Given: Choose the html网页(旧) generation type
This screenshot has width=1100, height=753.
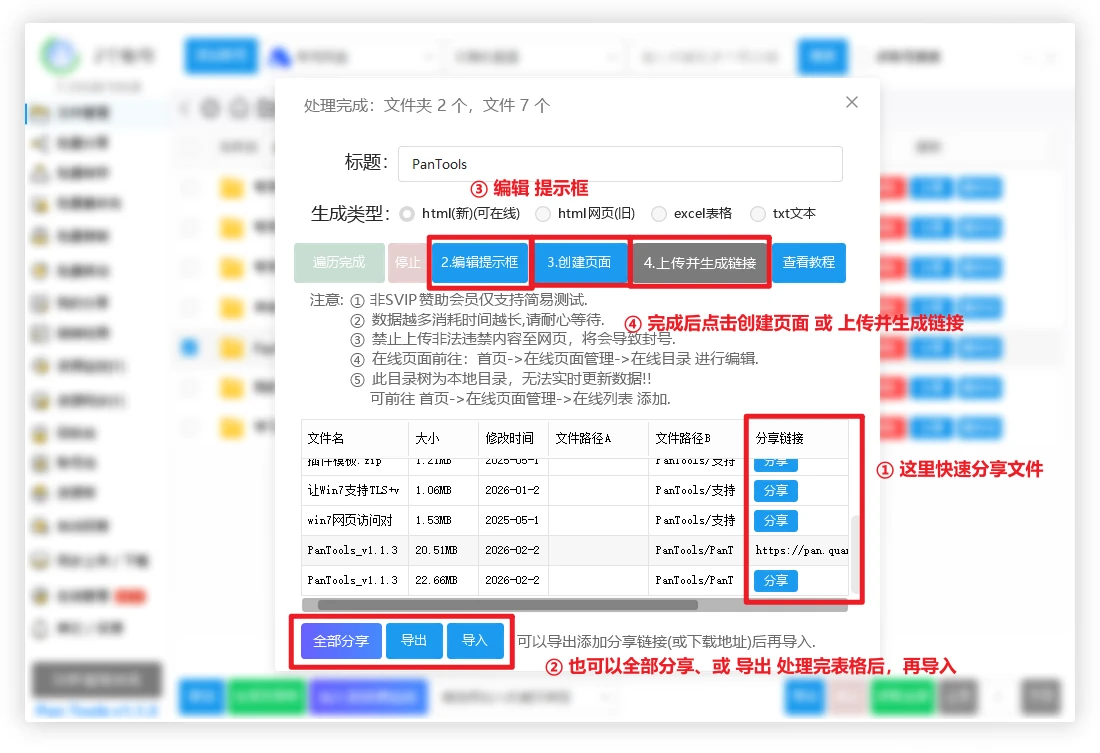Looking at the screenshot, I should coord(543,214).
